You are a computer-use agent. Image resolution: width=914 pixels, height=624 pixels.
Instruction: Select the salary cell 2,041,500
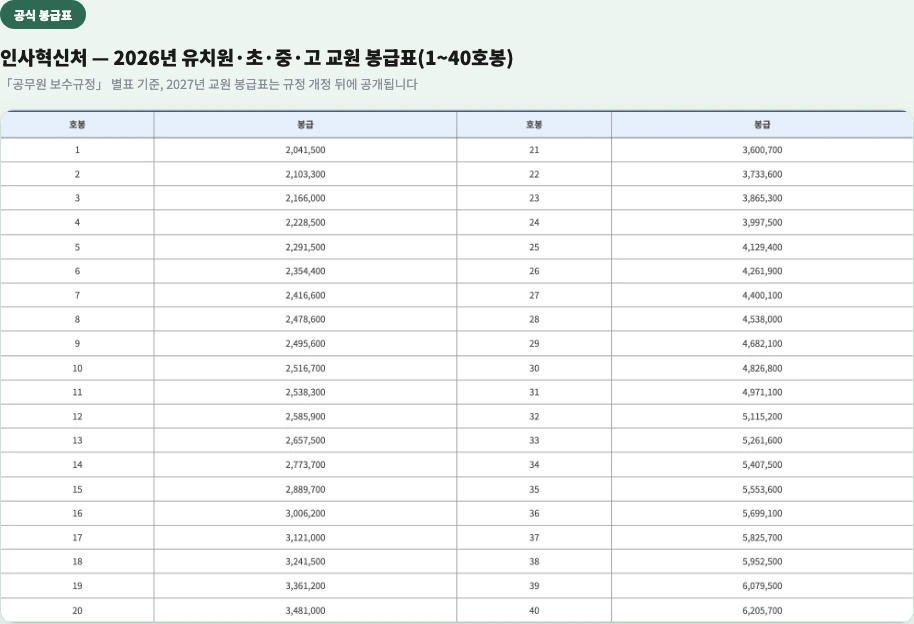click(x=305, y=150)
